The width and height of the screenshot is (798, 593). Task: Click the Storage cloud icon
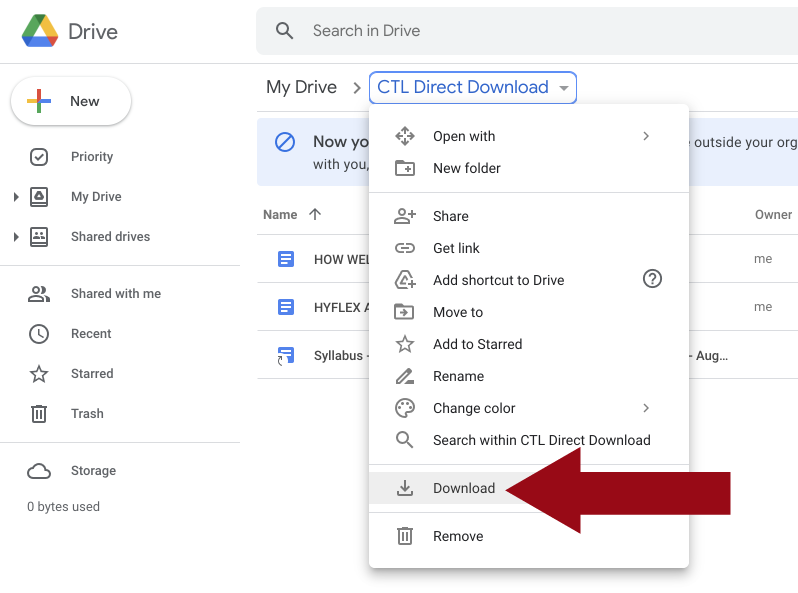point(39,471)
